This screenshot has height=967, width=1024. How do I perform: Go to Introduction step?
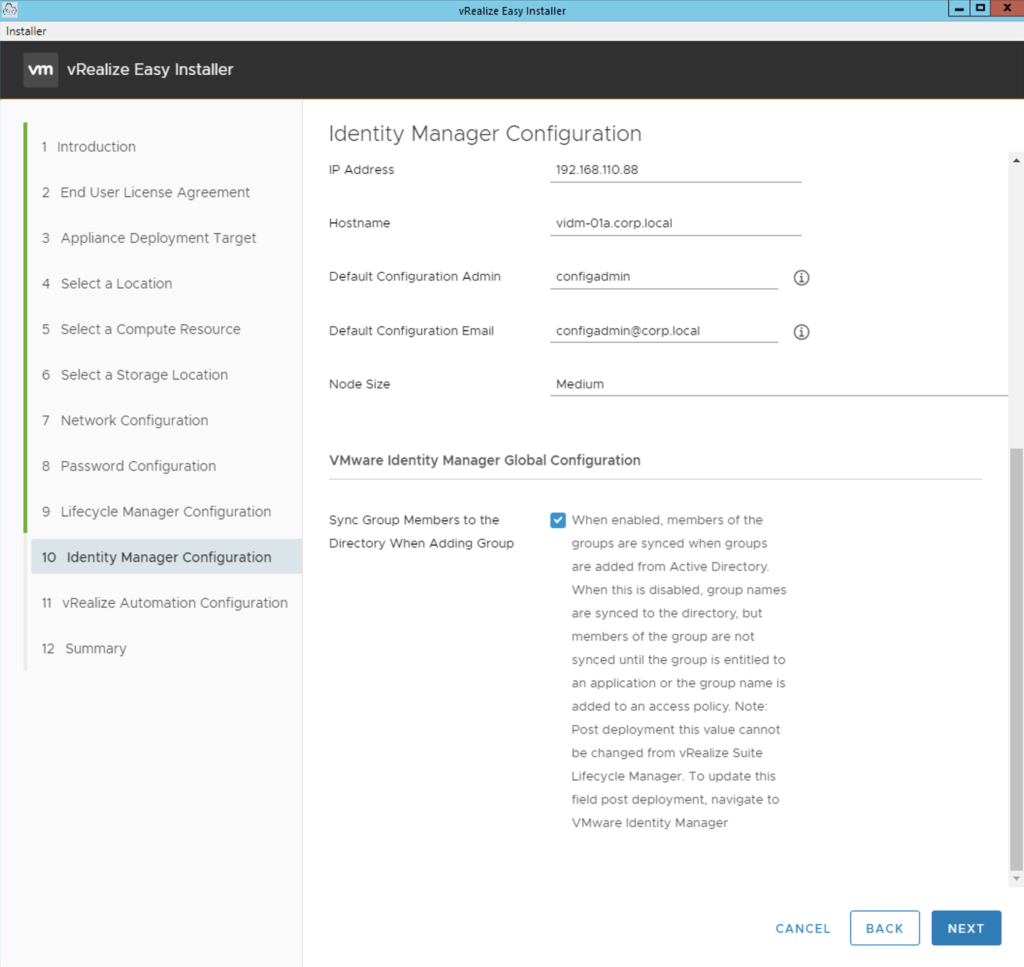tap(96, 147)
